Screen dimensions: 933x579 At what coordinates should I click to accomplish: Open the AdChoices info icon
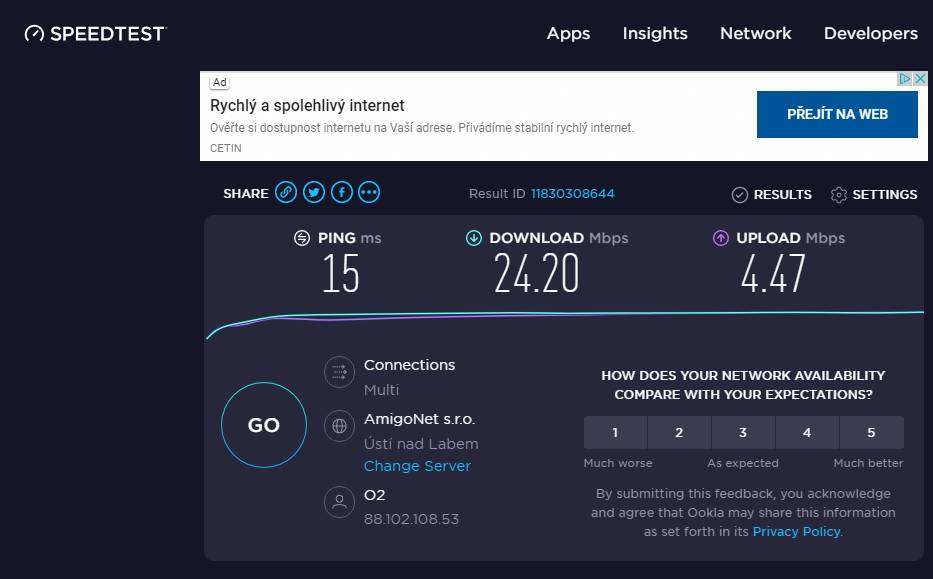point(904,79)
